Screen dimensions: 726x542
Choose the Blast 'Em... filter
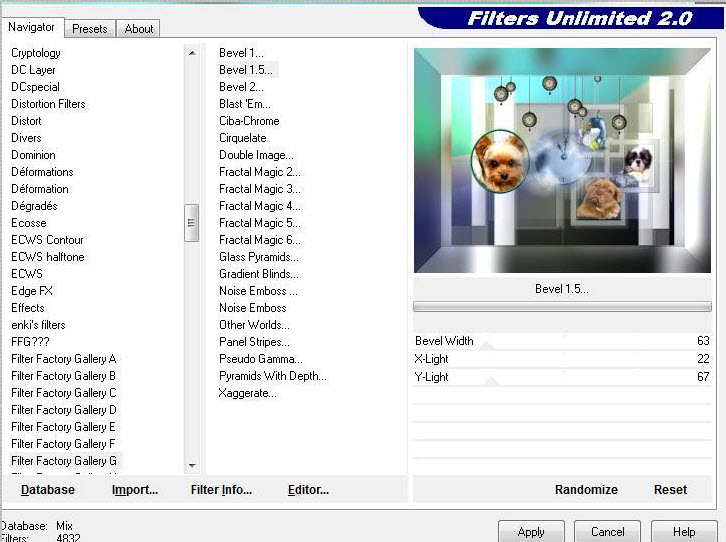[245, 104]
